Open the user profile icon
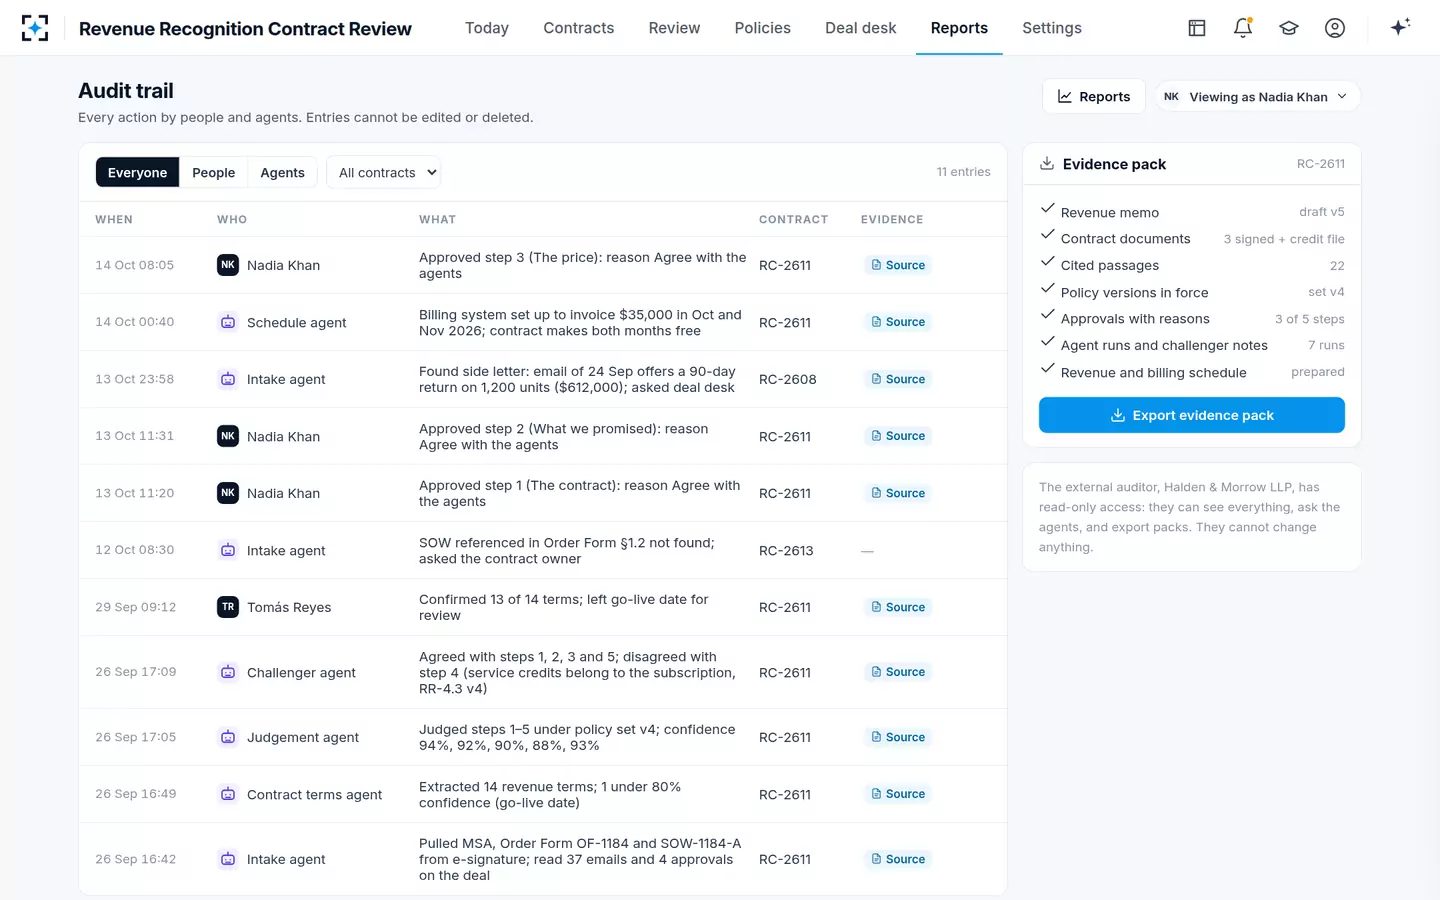This screenshot has width=1440, height=900. pyautogui.click(x=1335, y=28)
